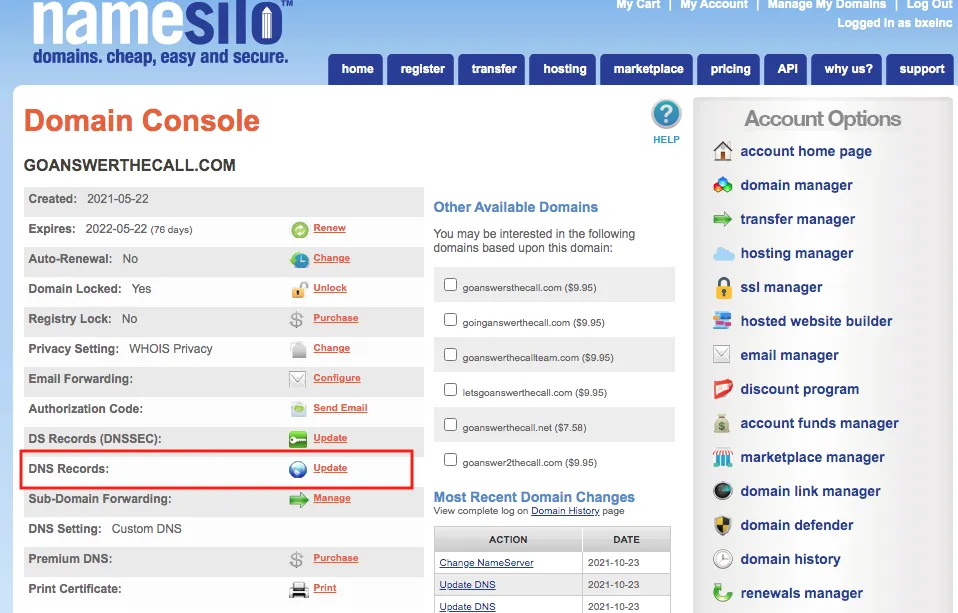
Task: Click the Update link for DS Records
Action: (330, 438)
